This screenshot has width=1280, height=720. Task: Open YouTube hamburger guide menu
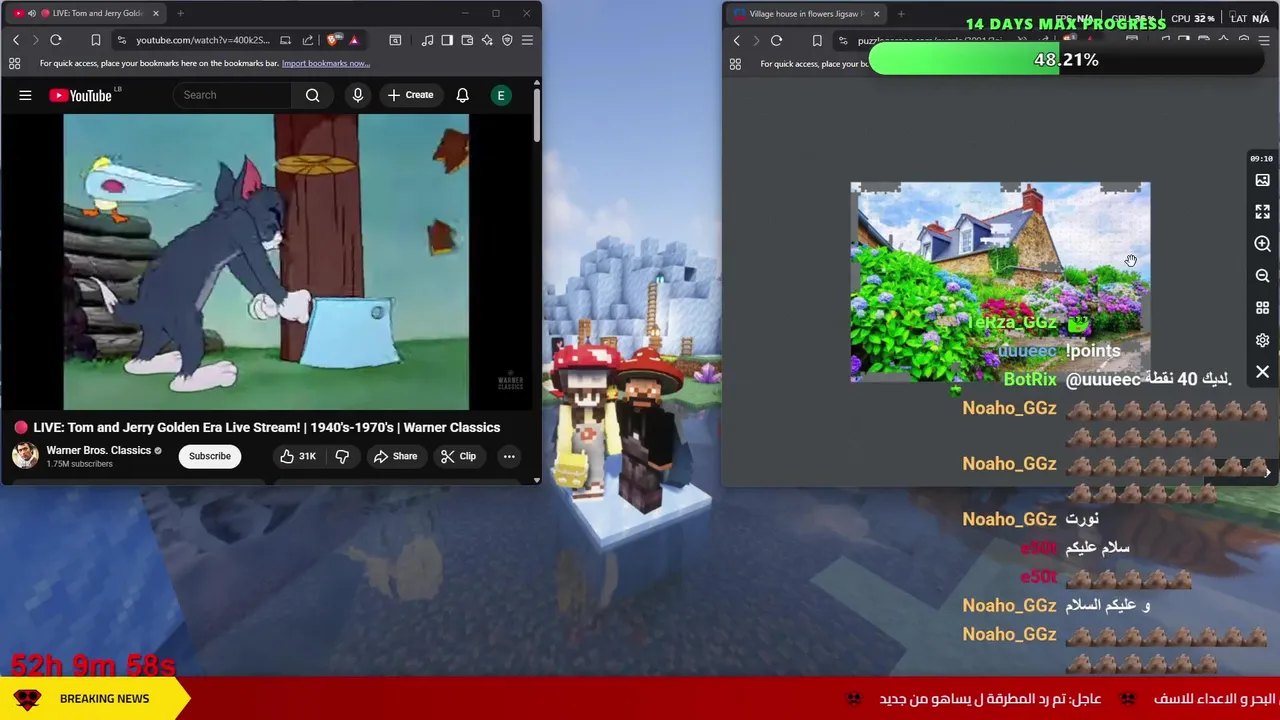[25, 95]
